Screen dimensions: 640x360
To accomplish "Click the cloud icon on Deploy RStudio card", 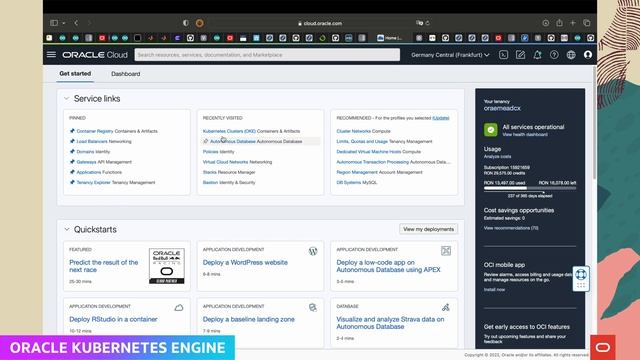I will (x=179, y=307).
